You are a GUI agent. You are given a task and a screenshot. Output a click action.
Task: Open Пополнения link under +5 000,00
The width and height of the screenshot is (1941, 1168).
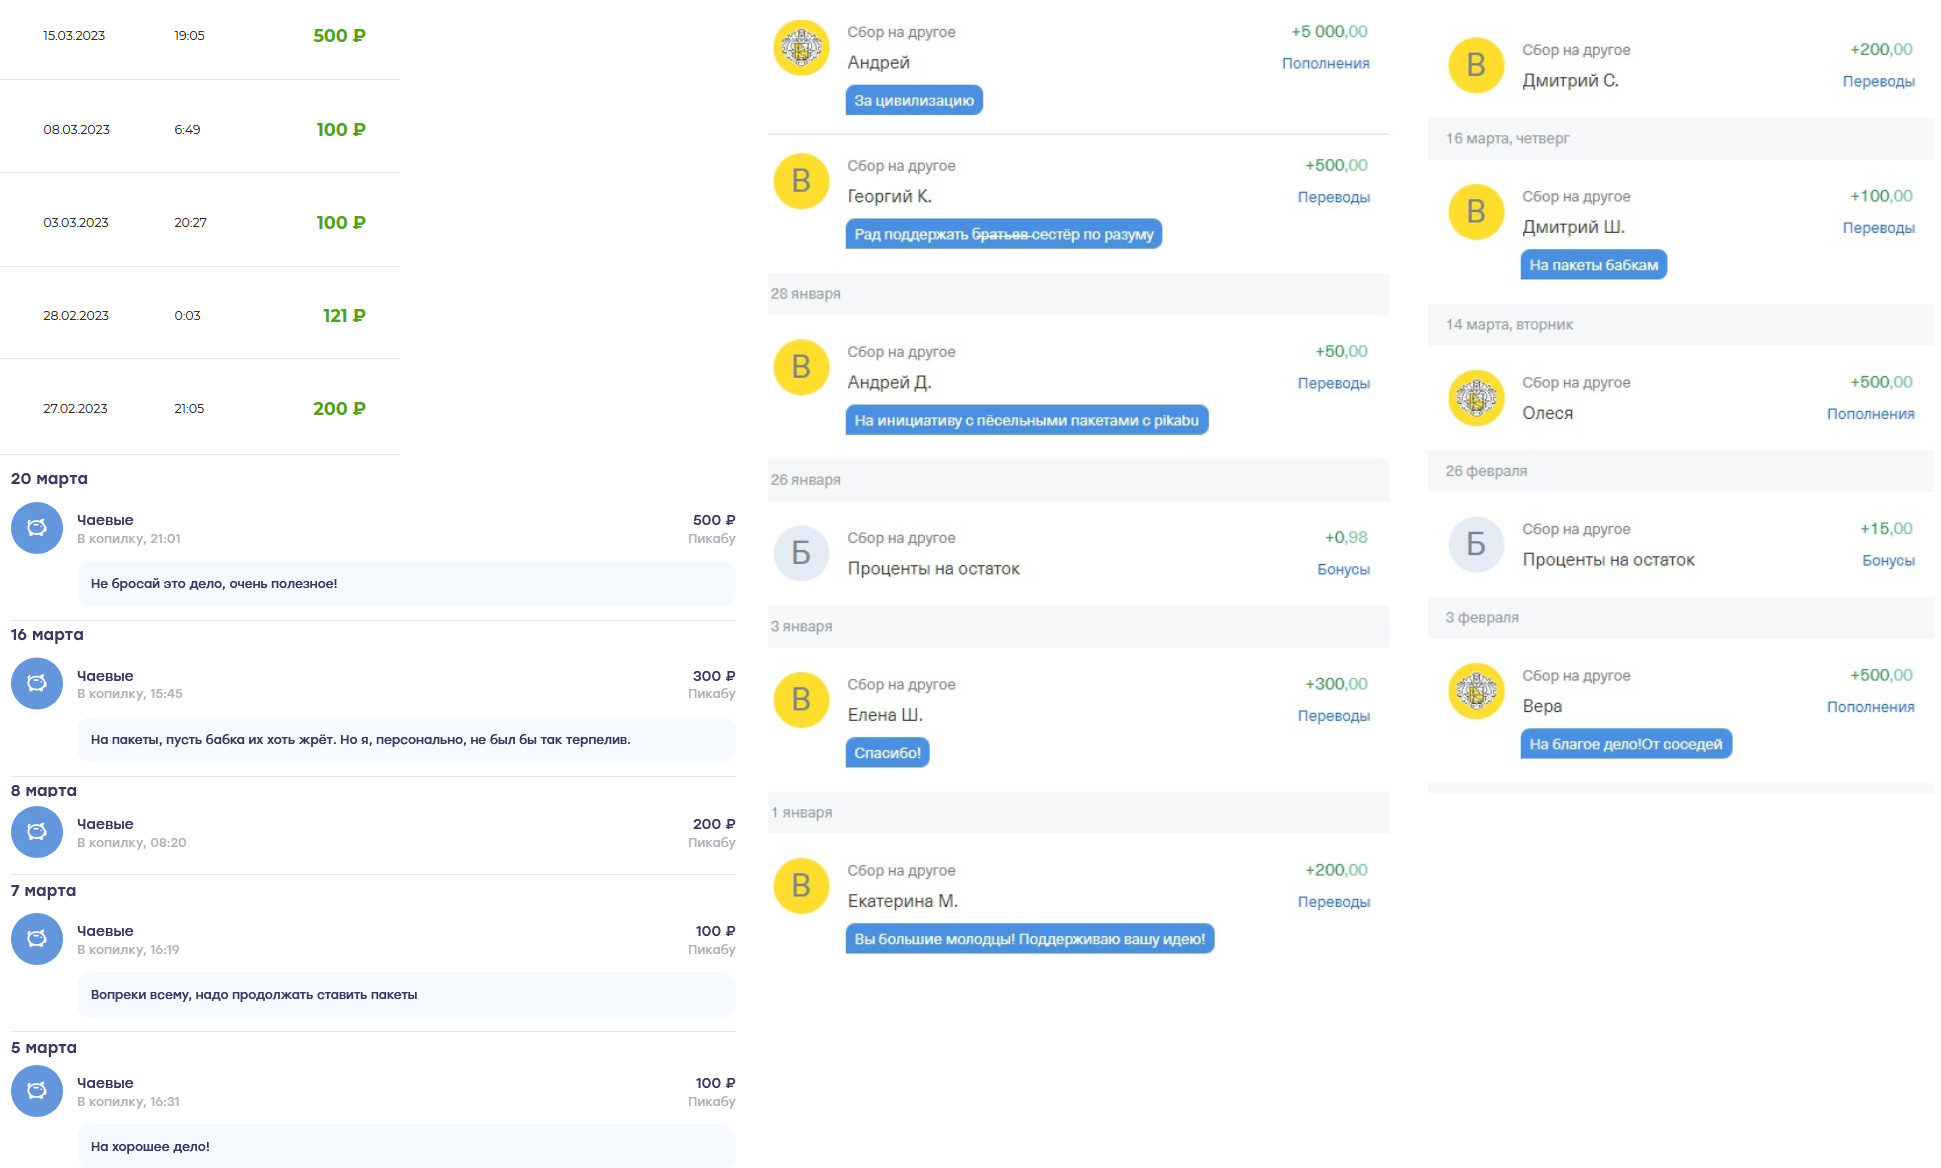click(1325, 63)
